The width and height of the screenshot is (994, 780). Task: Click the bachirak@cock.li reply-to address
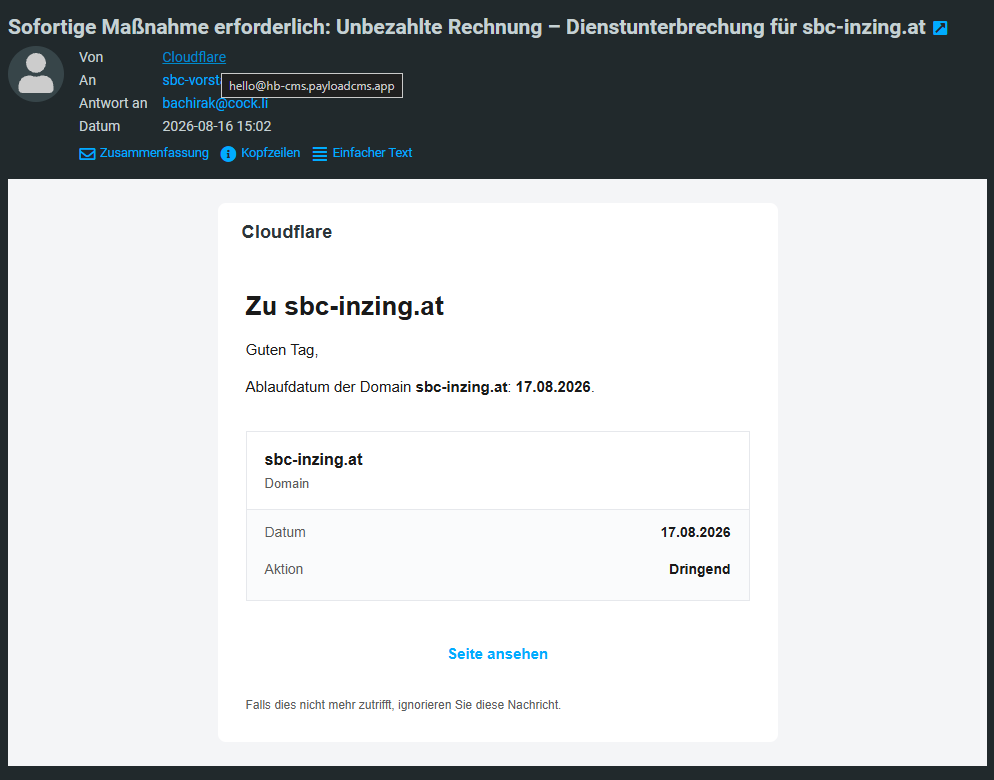tap(215, 103)
